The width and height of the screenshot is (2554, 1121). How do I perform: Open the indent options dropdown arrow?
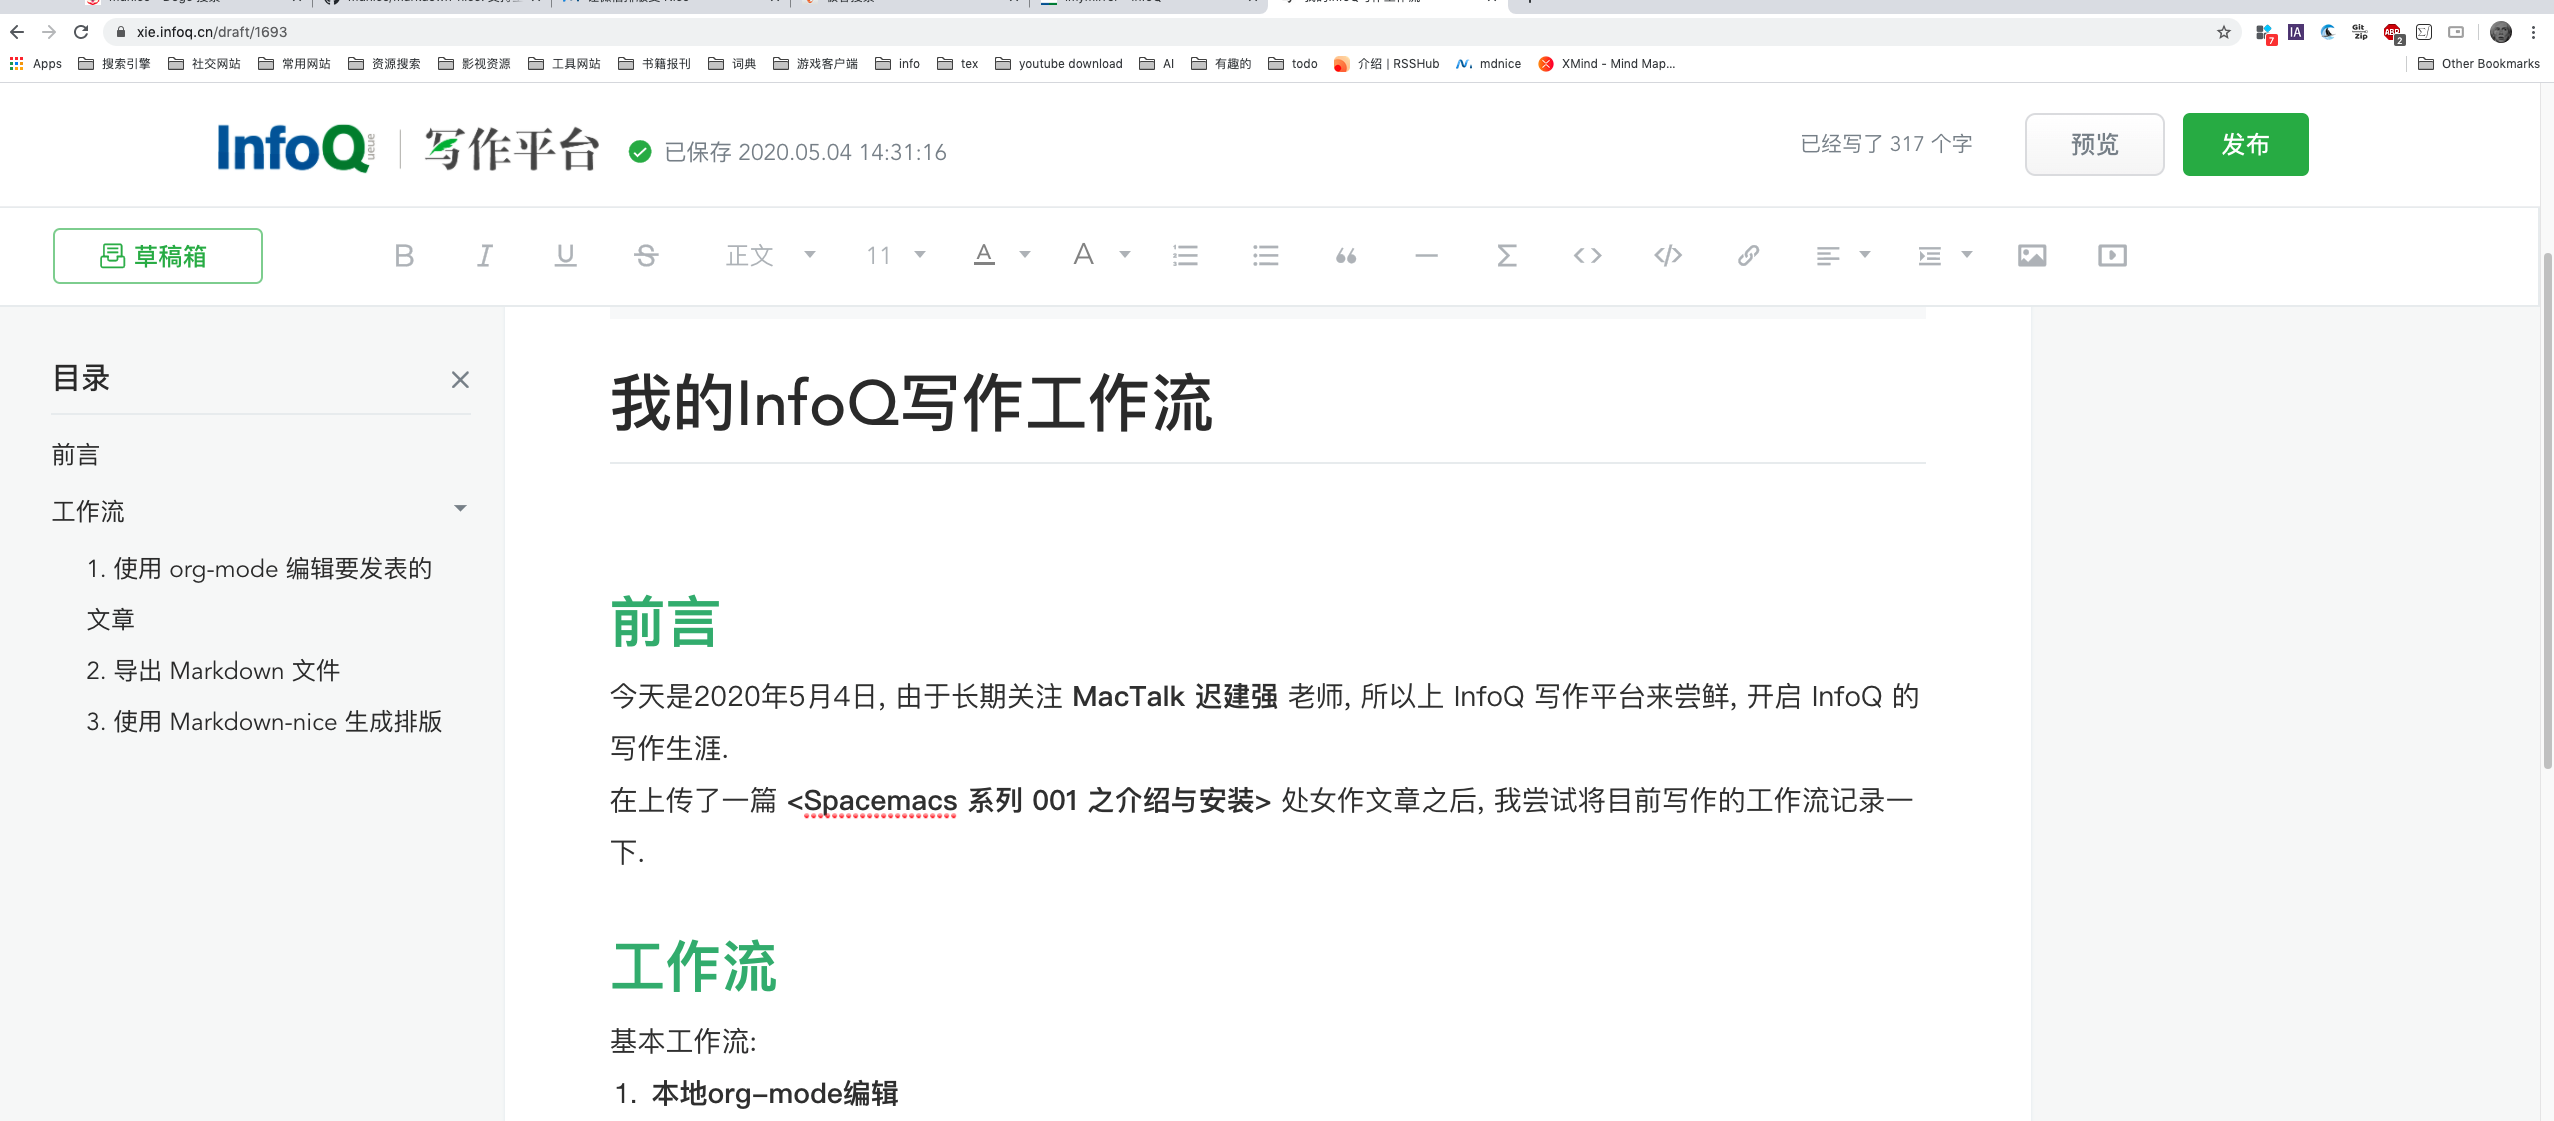[1967, 255]
